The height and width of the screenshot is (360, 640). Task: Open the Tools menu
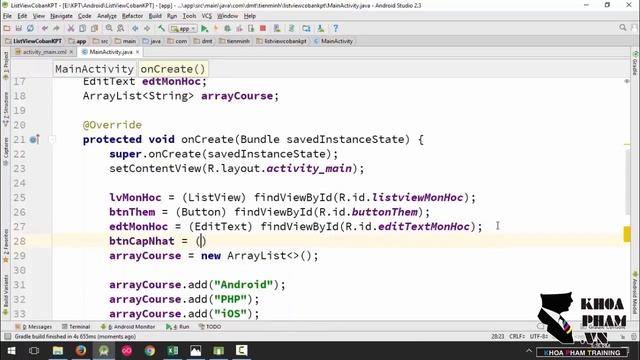click(x=189, y=16)
